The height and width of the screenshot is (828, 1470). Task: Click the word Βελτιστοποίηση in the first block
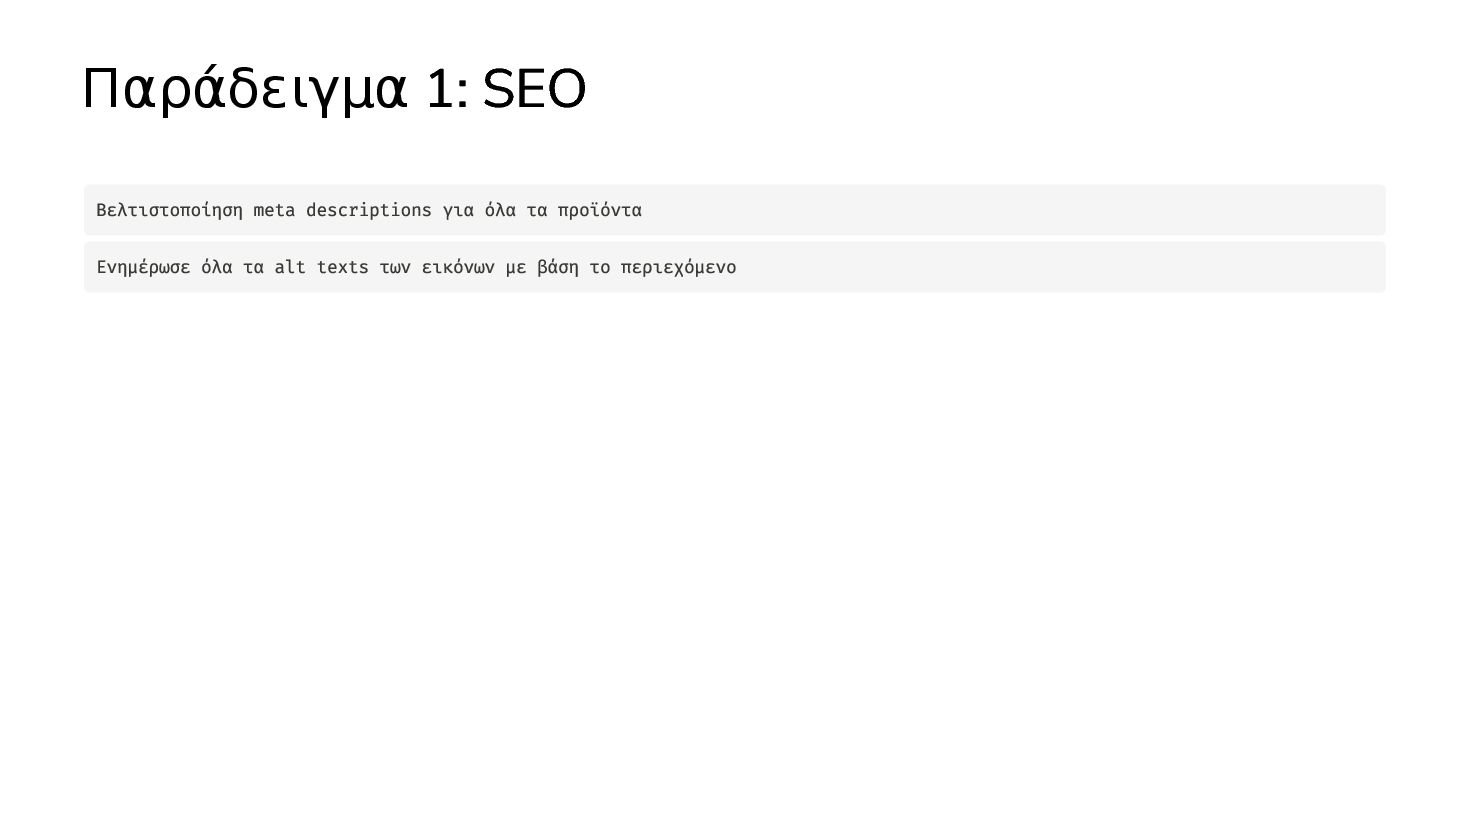click(170, 210)
